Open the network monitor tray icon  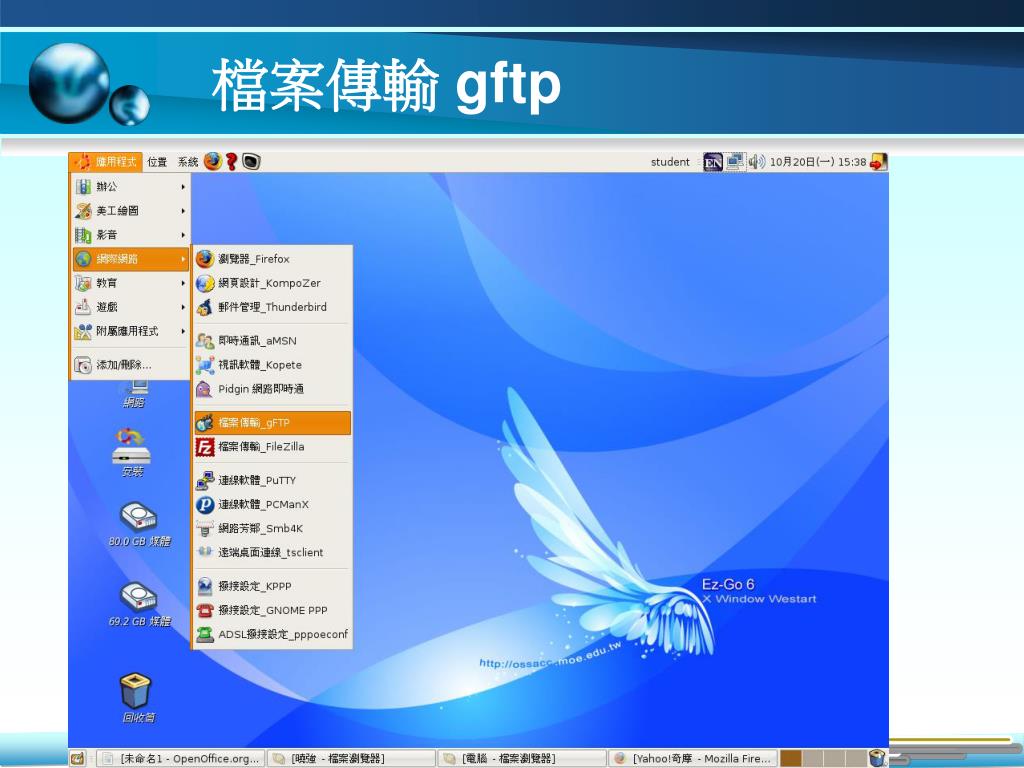[x=735, y=161]
